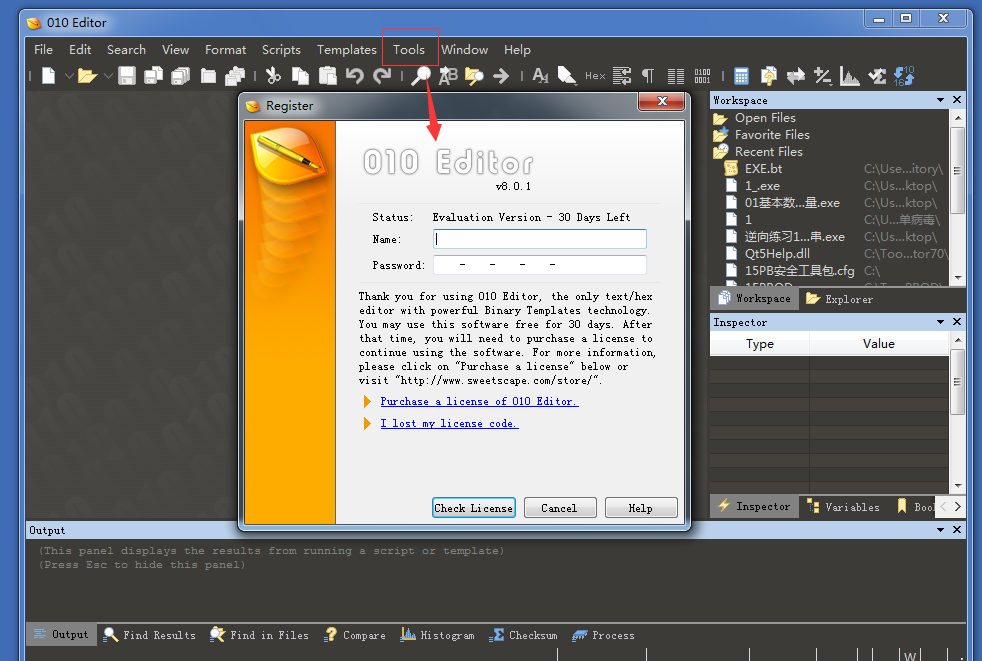
Task: Click I lost my license code link
Action: click(449, 424)
